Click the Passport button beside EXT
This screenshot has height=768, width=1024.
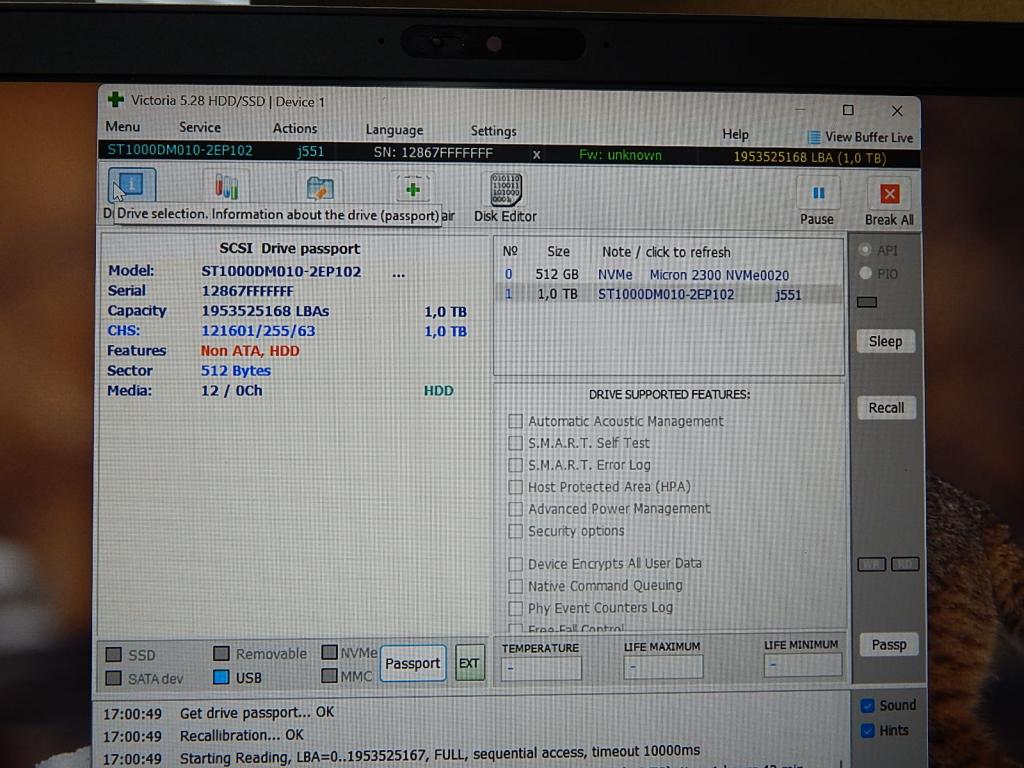[x=413, y=663]
